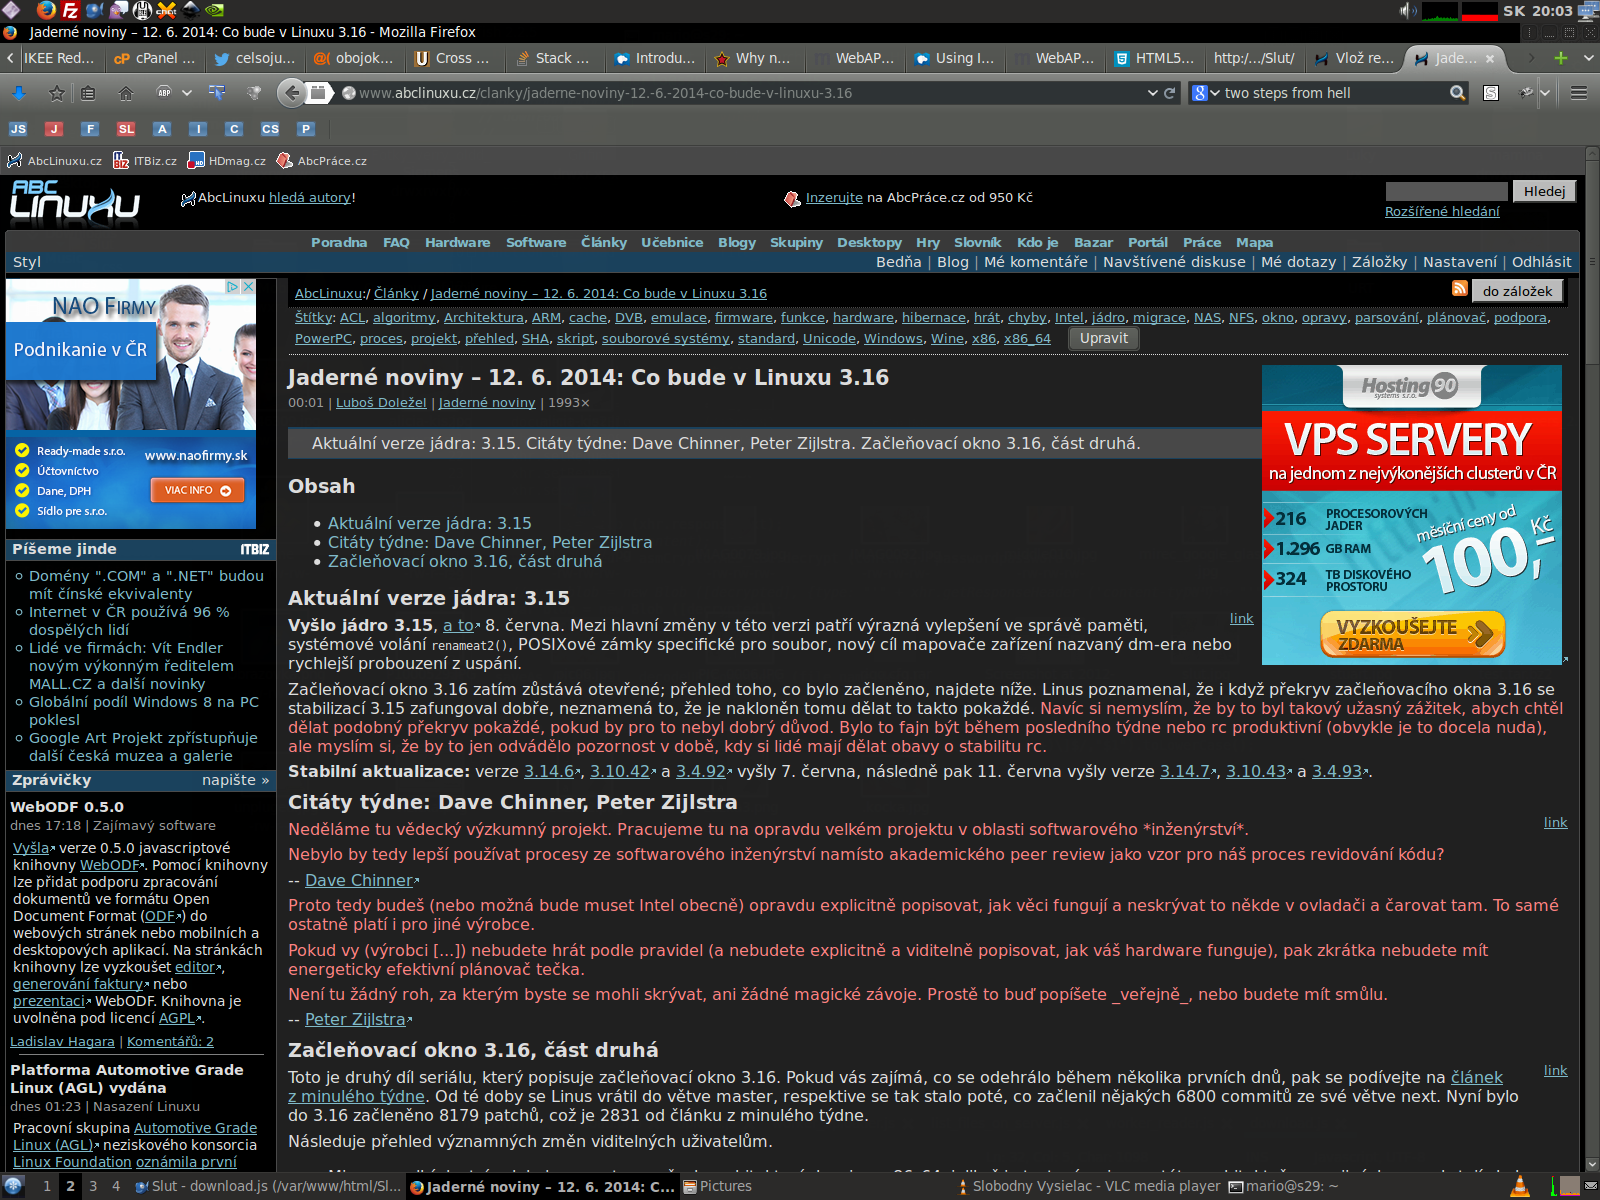Switch to workspace 3 in the bottom panel
This screenshot has width=1600, height=1200.
tap(93, 1186)
